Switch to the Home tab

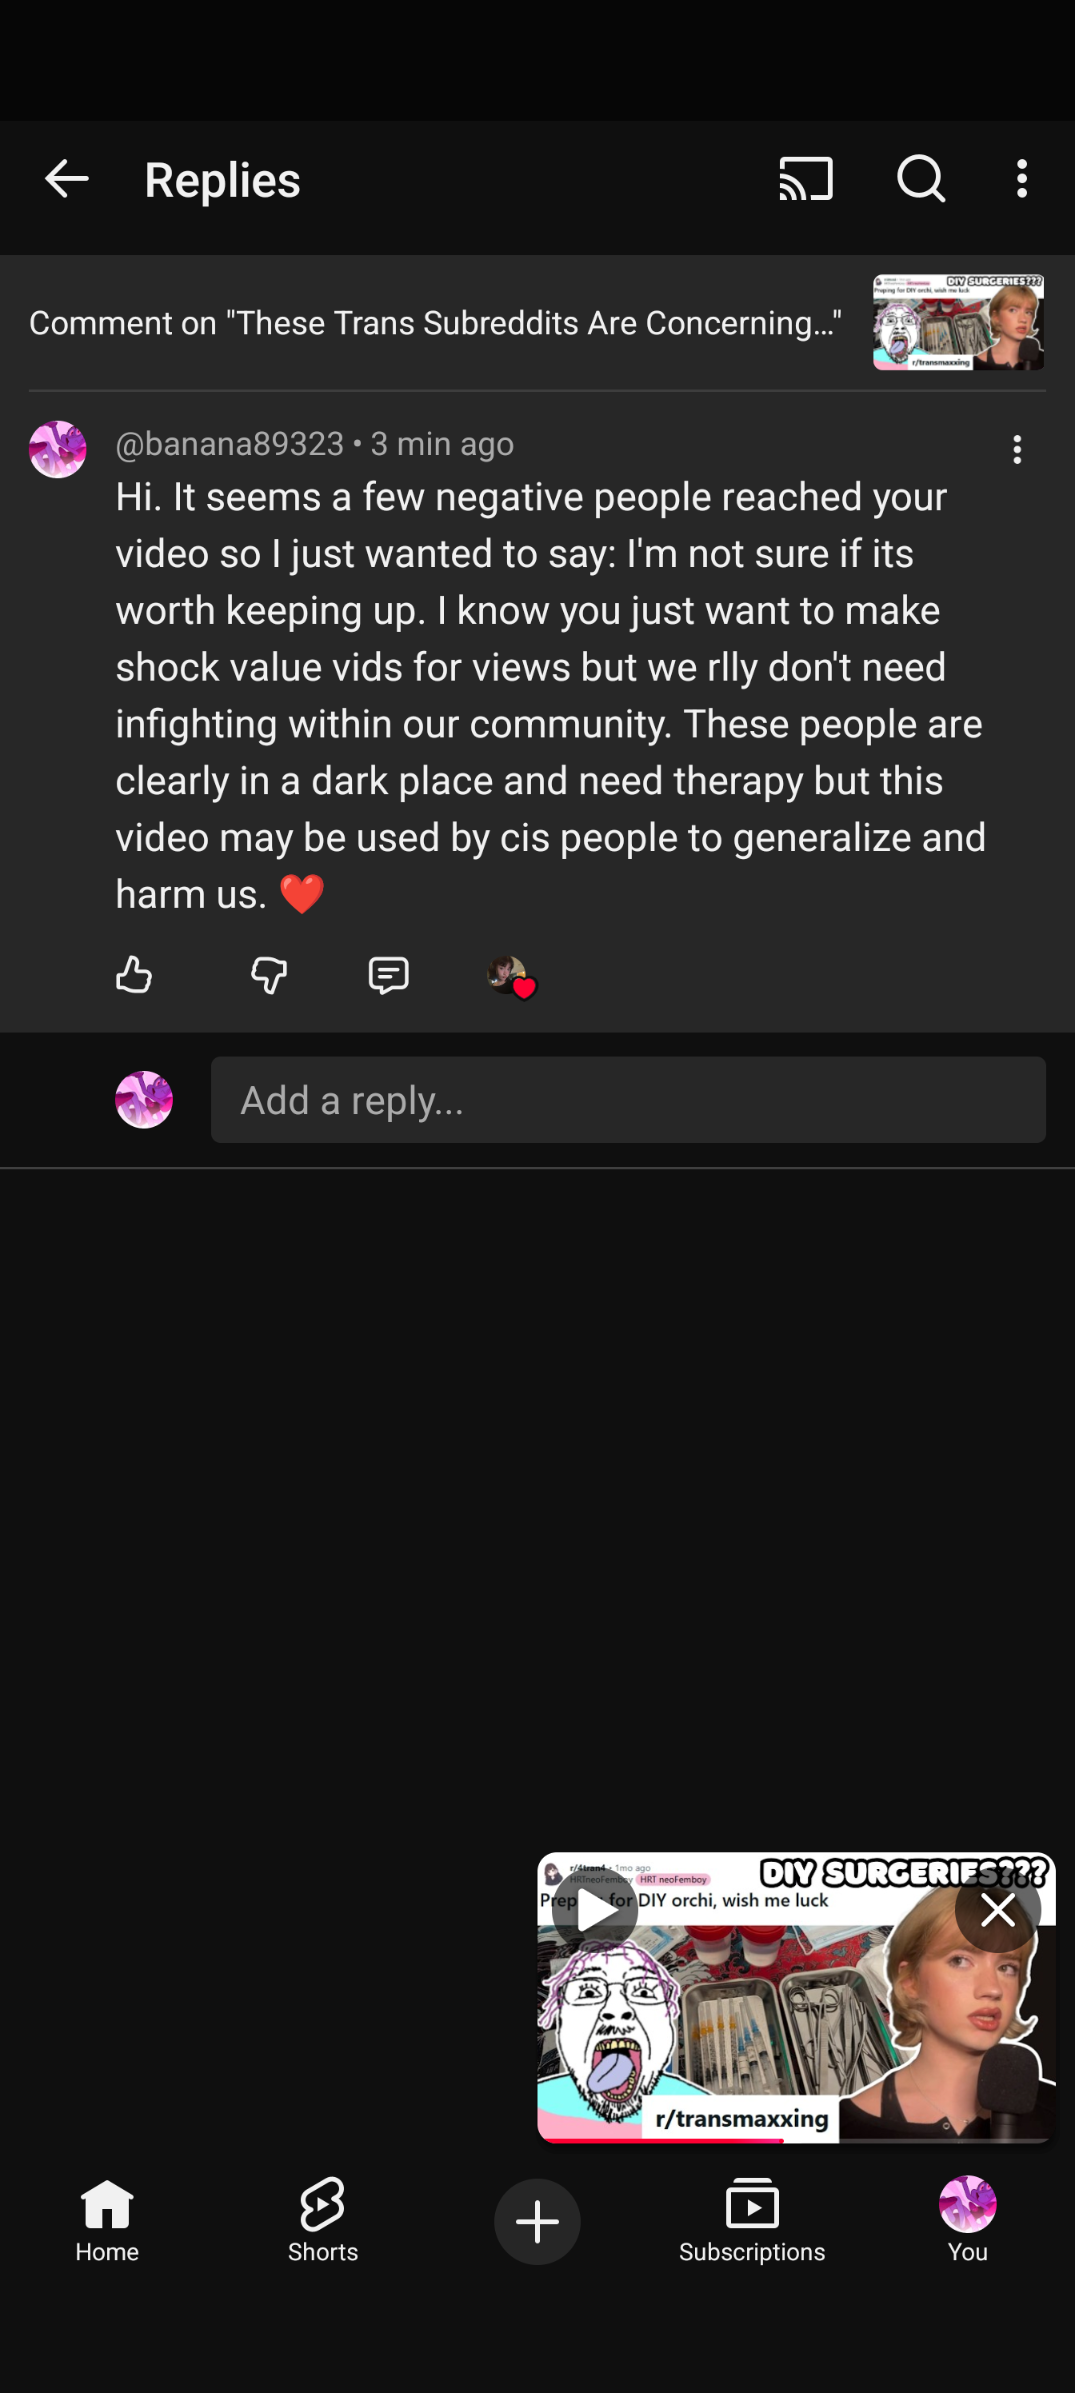107,2221
